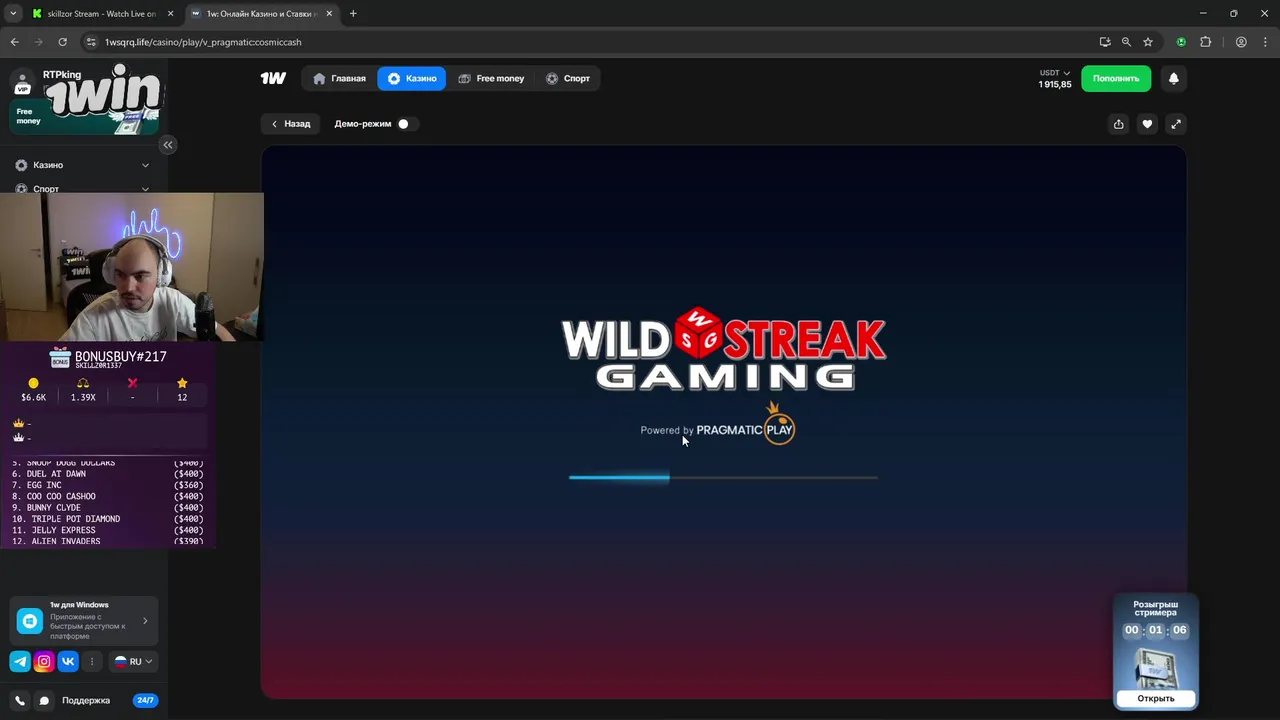Select Казино in top navigation
The width and height of the screenshot is (1280, 720).
(412, 78)
